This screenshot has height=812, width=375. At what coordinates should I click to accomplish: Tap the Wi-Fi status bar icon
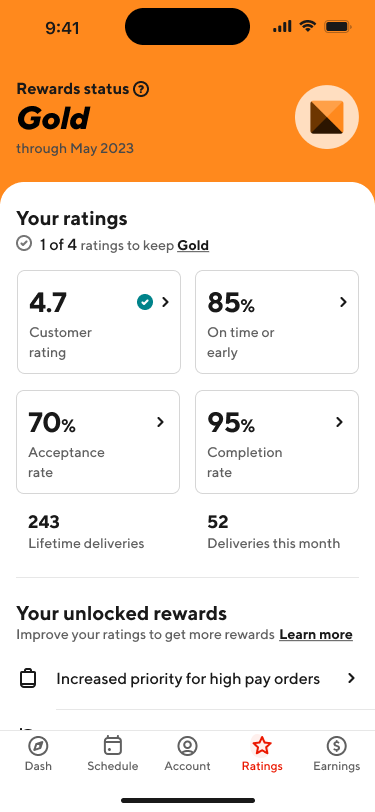pos(308,26)
